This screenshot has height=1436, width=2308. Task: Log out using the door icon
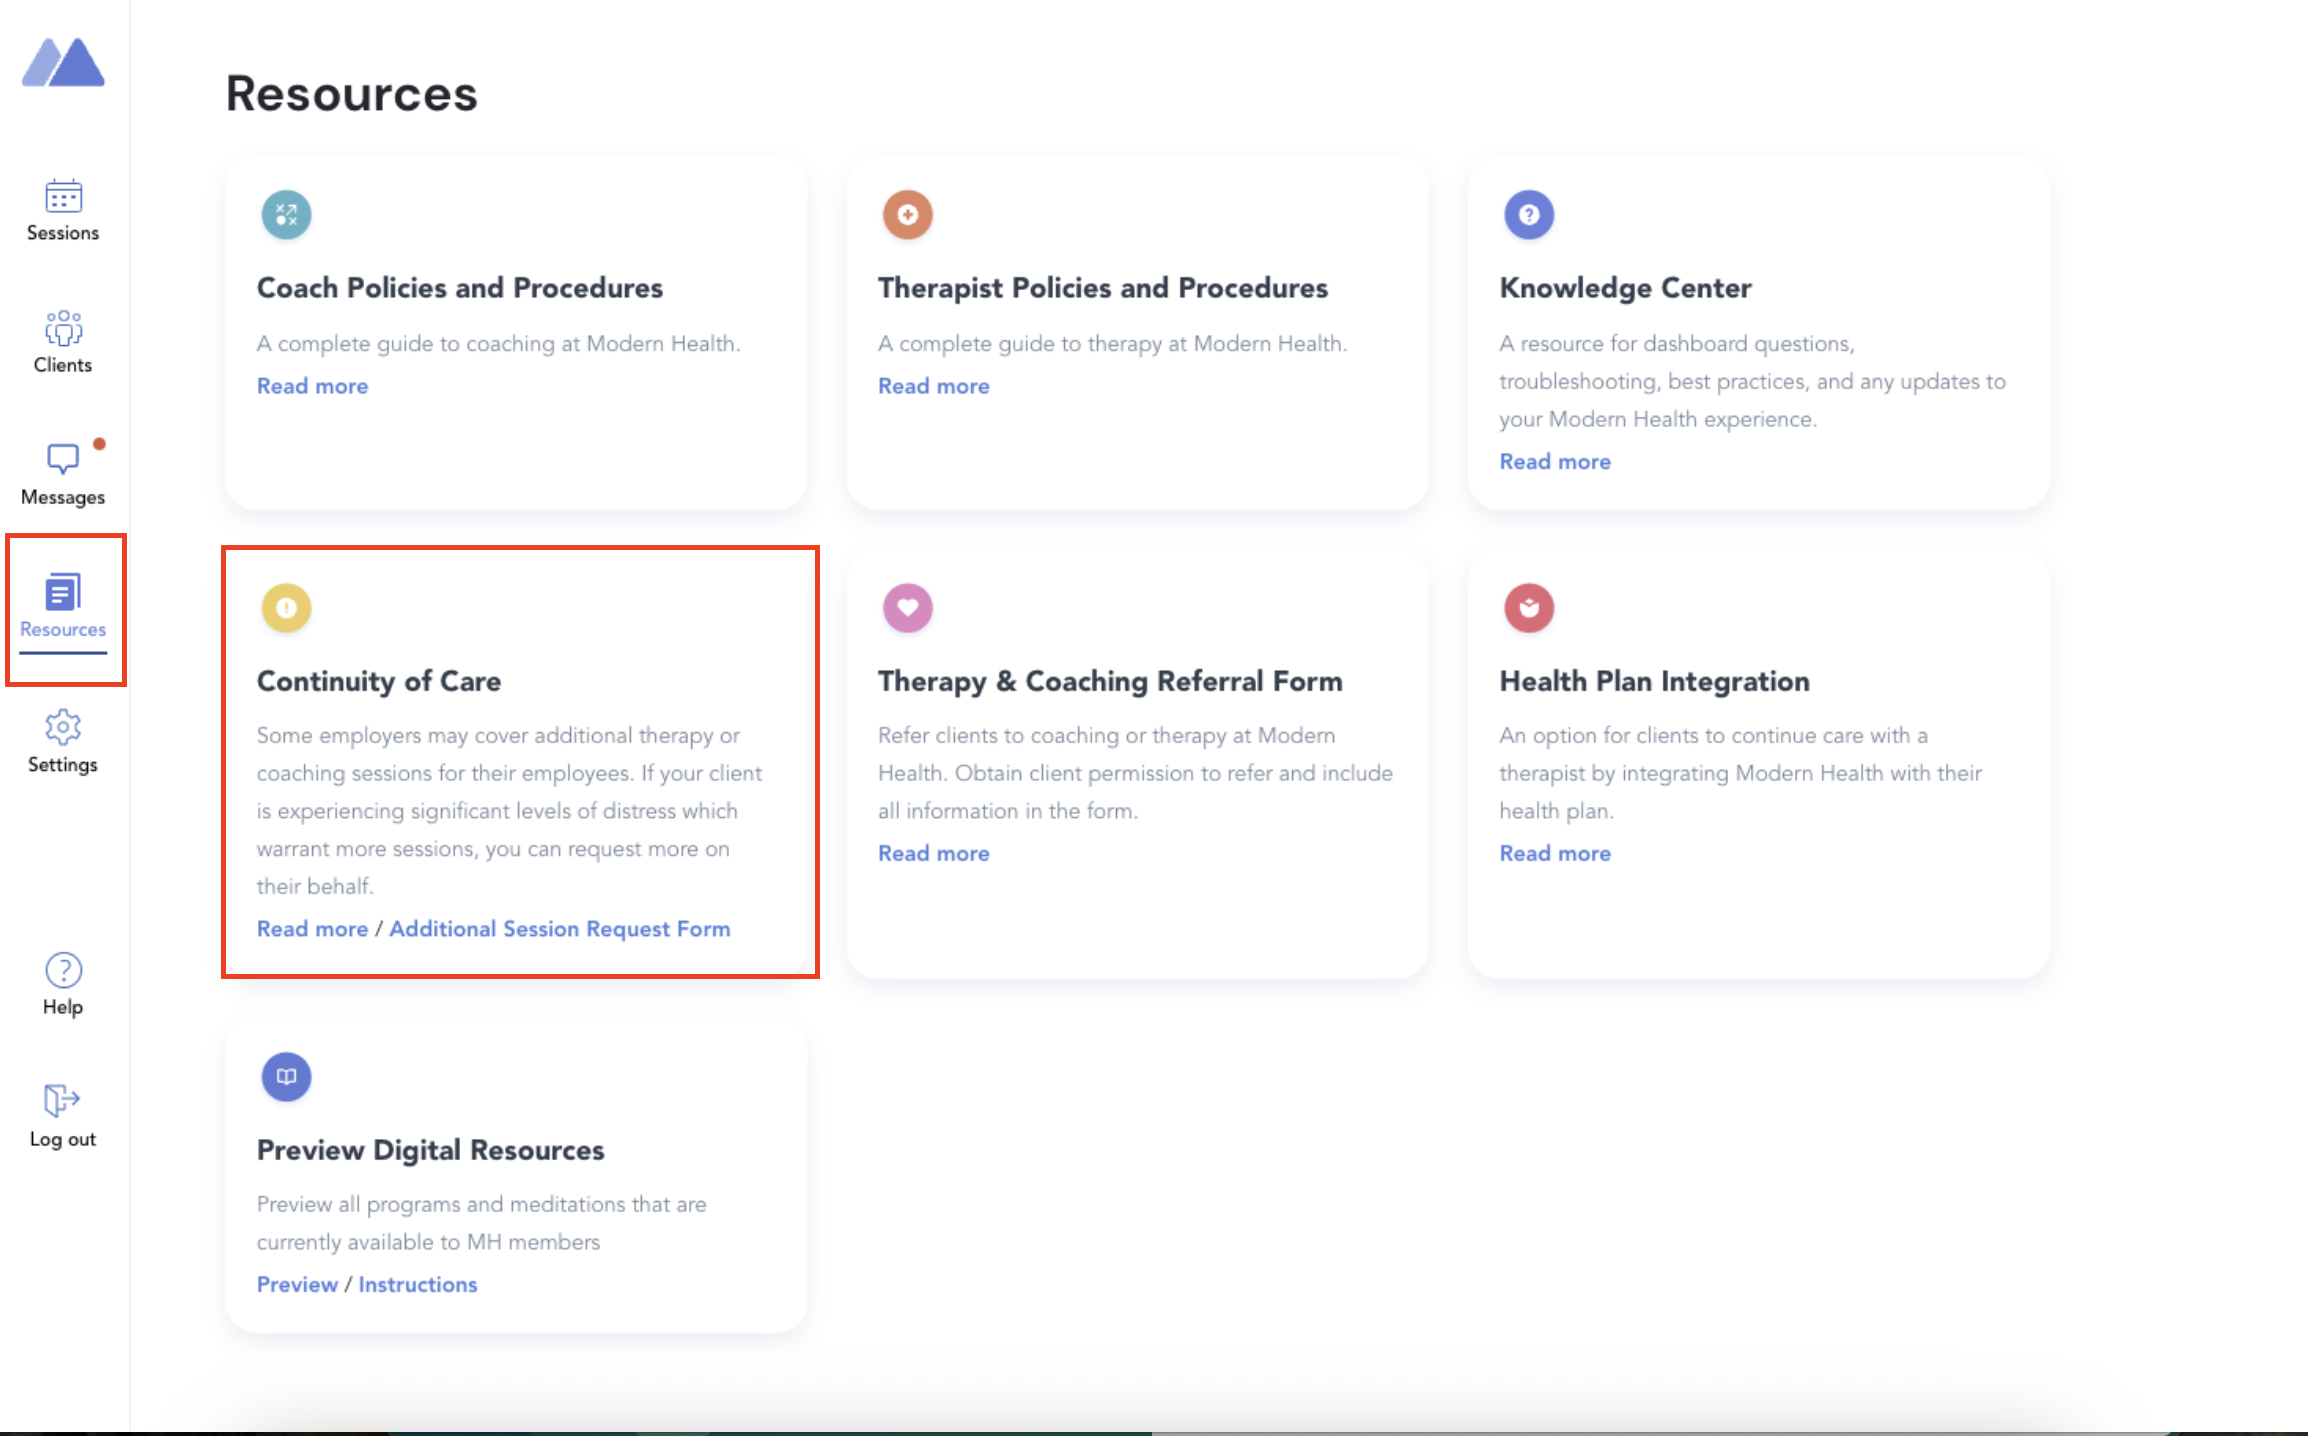click(x=62, y=1102)
